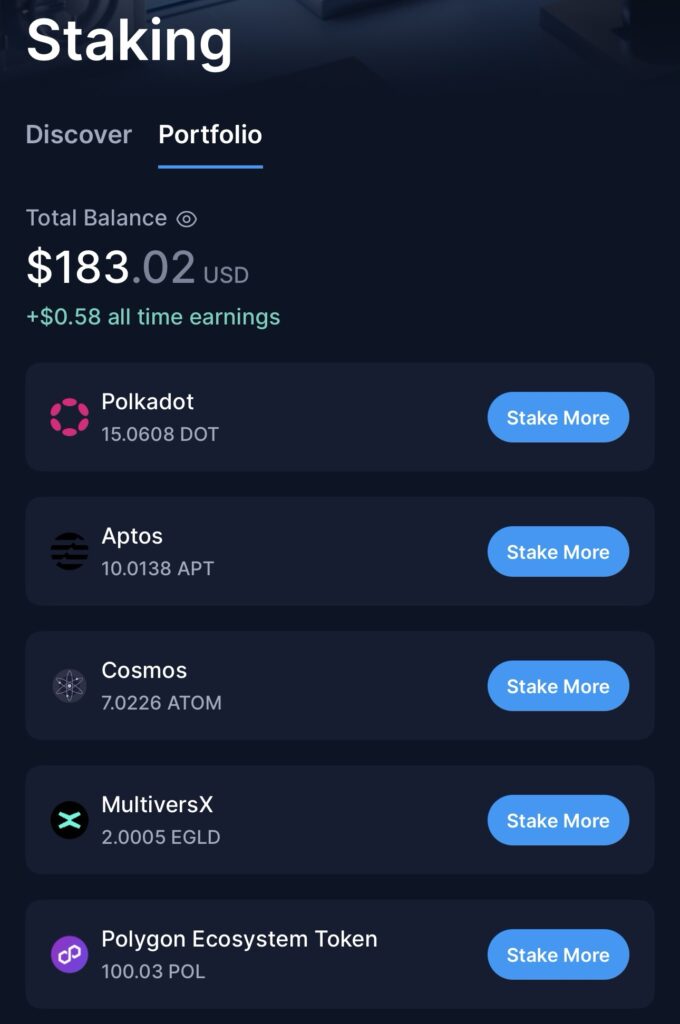Tap the all time earnings text

tap(153, 317)
